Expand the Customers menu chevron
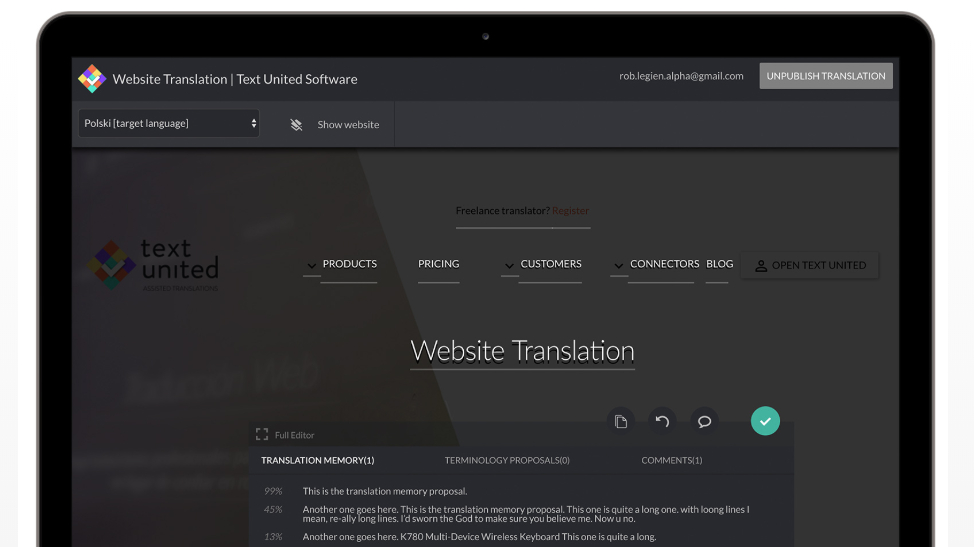 coord(509,266)
